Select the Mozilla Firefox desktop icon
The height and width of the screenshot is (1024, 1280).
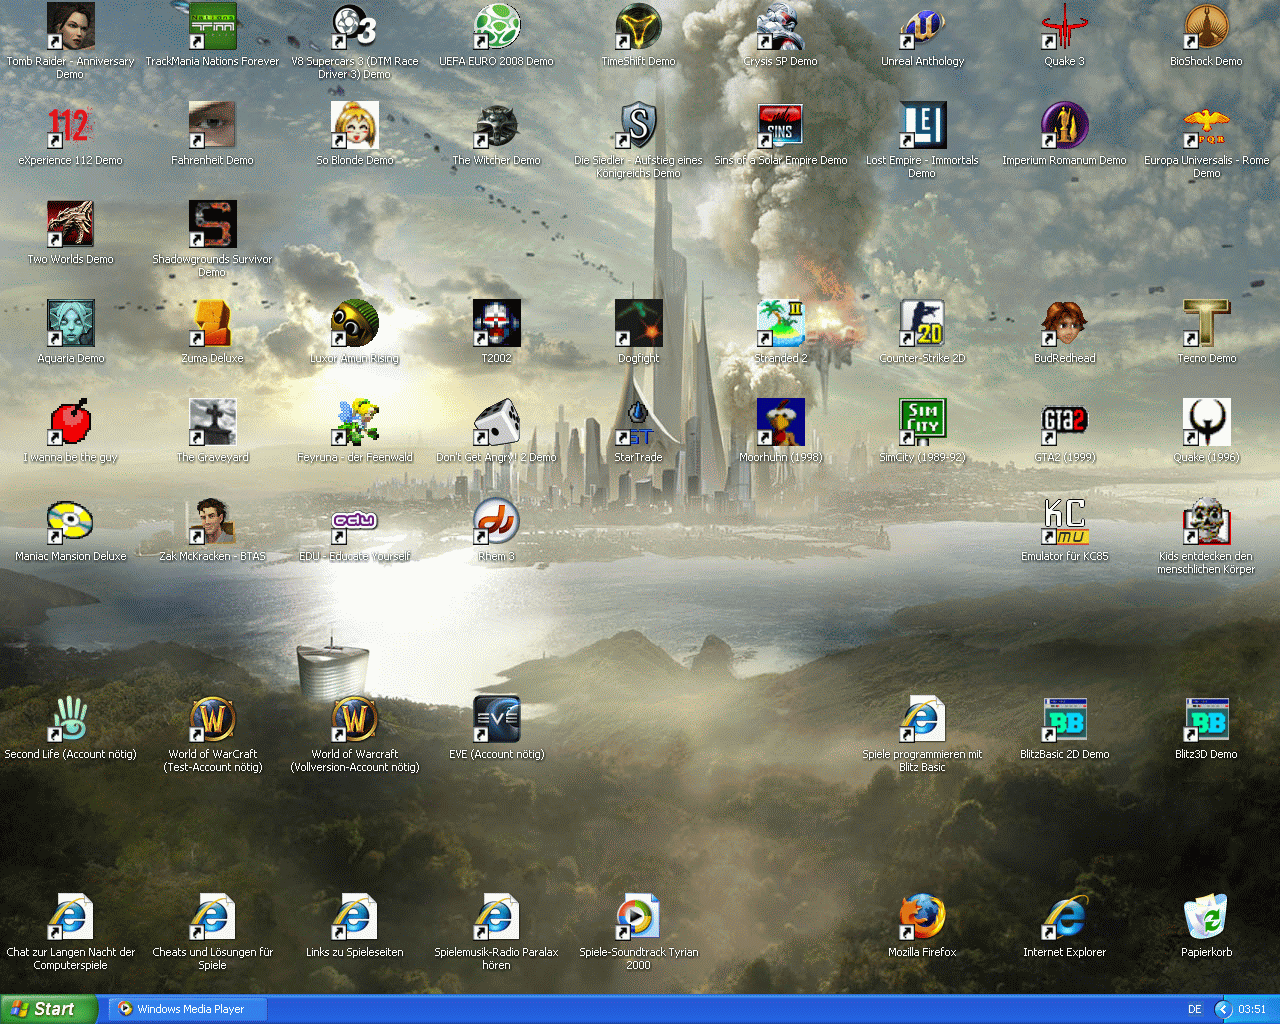[x=922, y=918]
